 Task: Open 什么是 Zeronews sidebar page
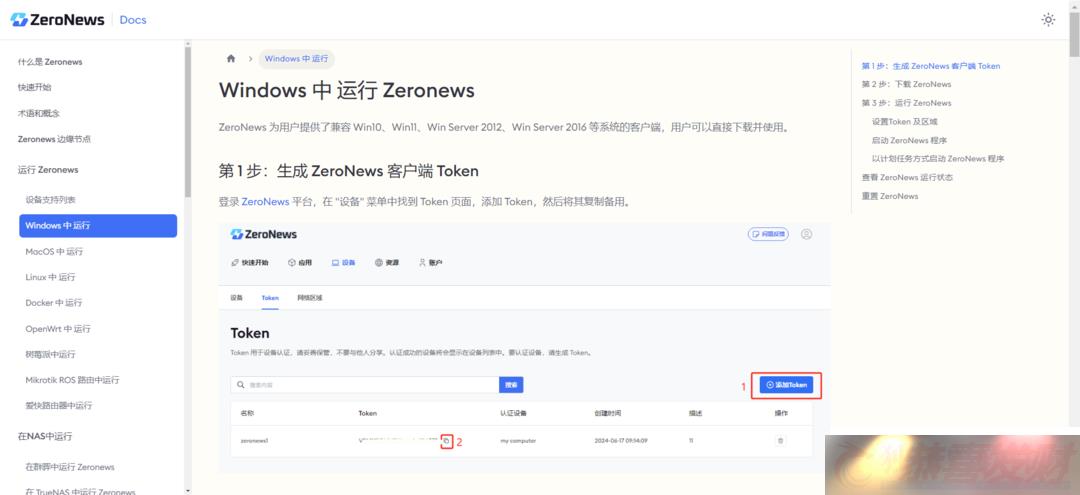tap(50, 62)
